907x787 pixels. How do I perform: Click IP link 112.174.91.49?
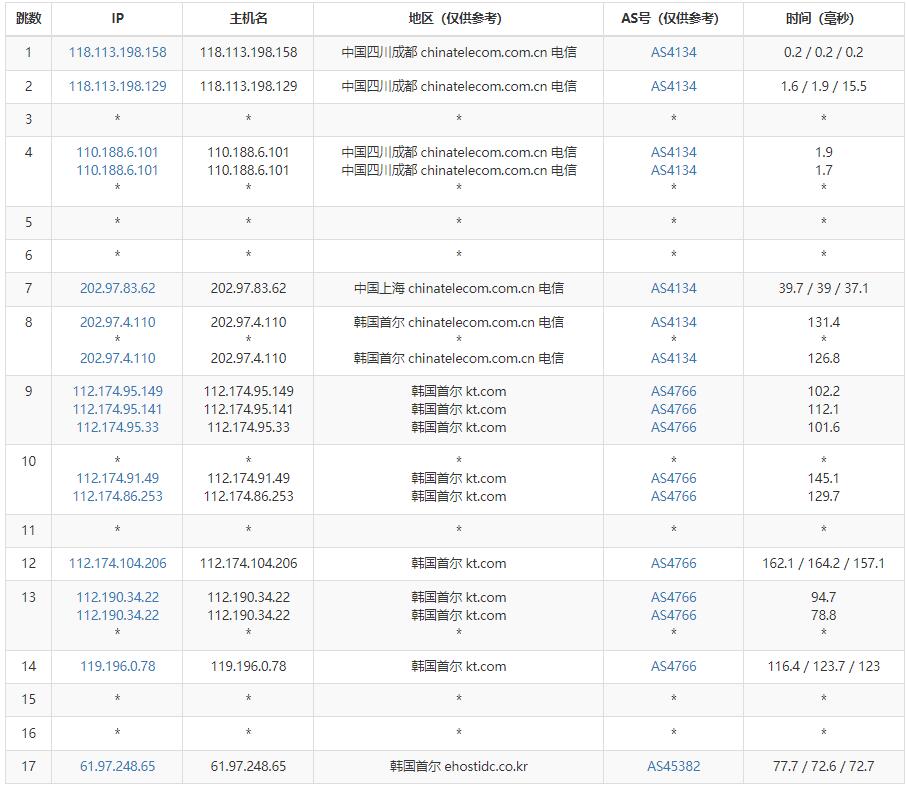click(x=117, y=478)
